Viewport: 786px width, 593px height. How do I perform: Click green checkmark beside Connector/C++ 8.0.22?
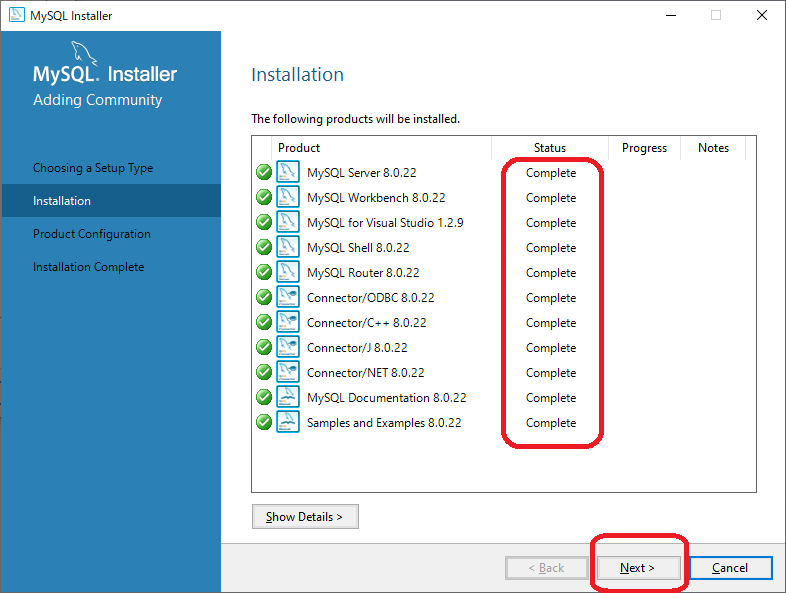coord(264,322)
